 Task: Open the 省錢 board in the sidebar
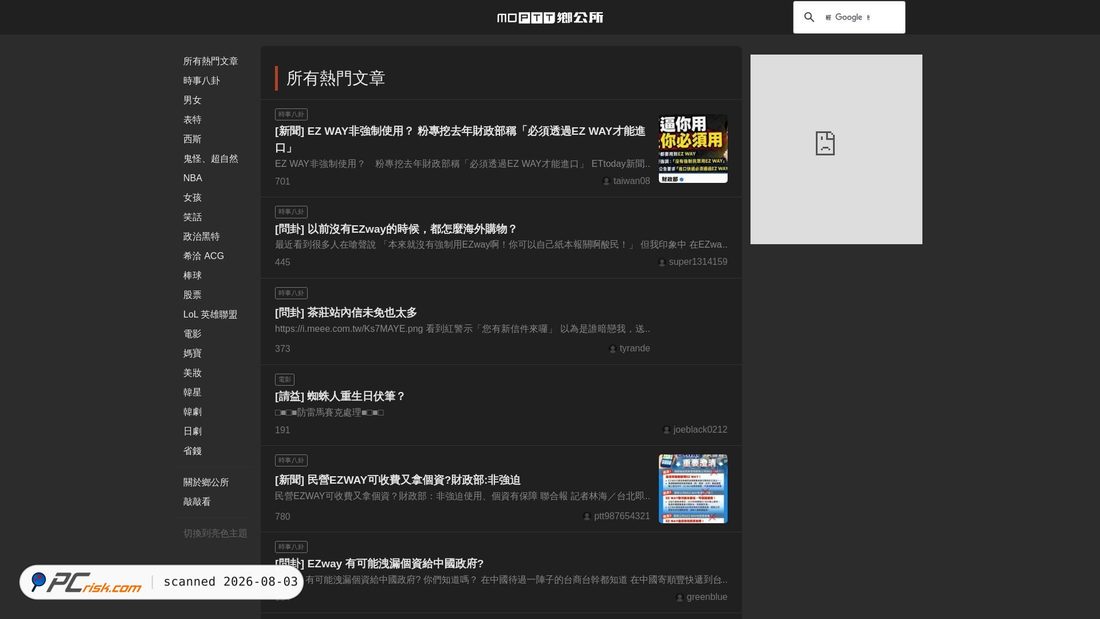[192, 451]
